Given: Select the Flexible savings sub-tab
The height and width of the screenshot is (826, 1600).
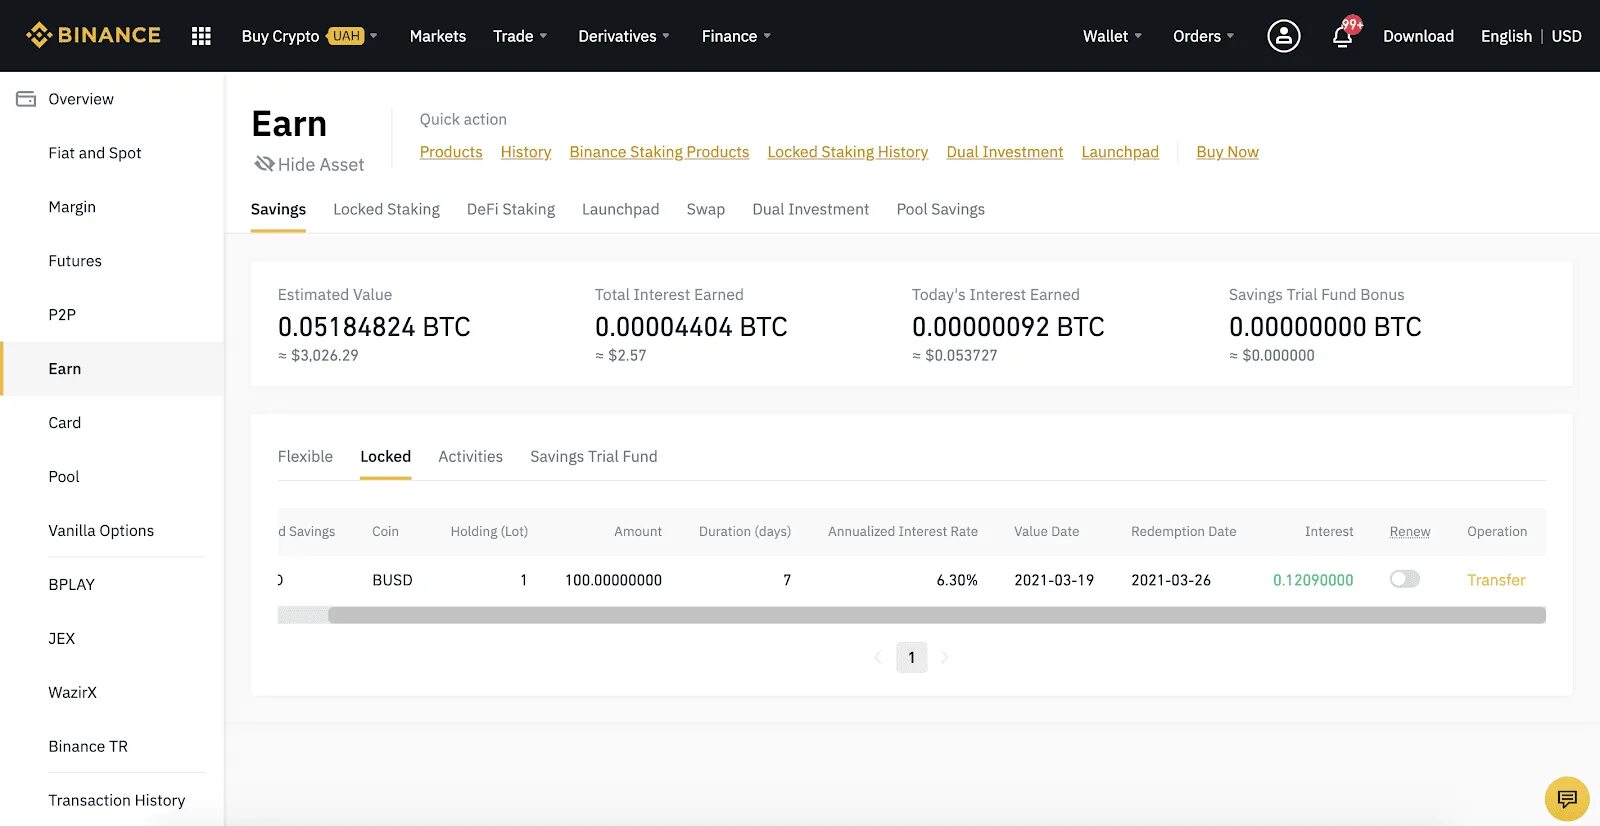Looking at the screenshot, I should tap(305, 456).
